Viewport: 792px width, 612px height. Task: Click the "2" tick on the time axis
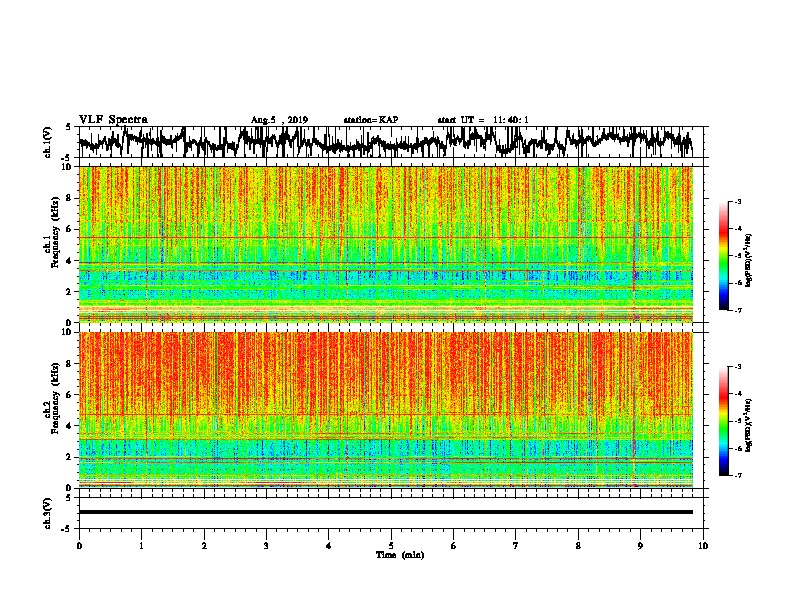[204, 546]
